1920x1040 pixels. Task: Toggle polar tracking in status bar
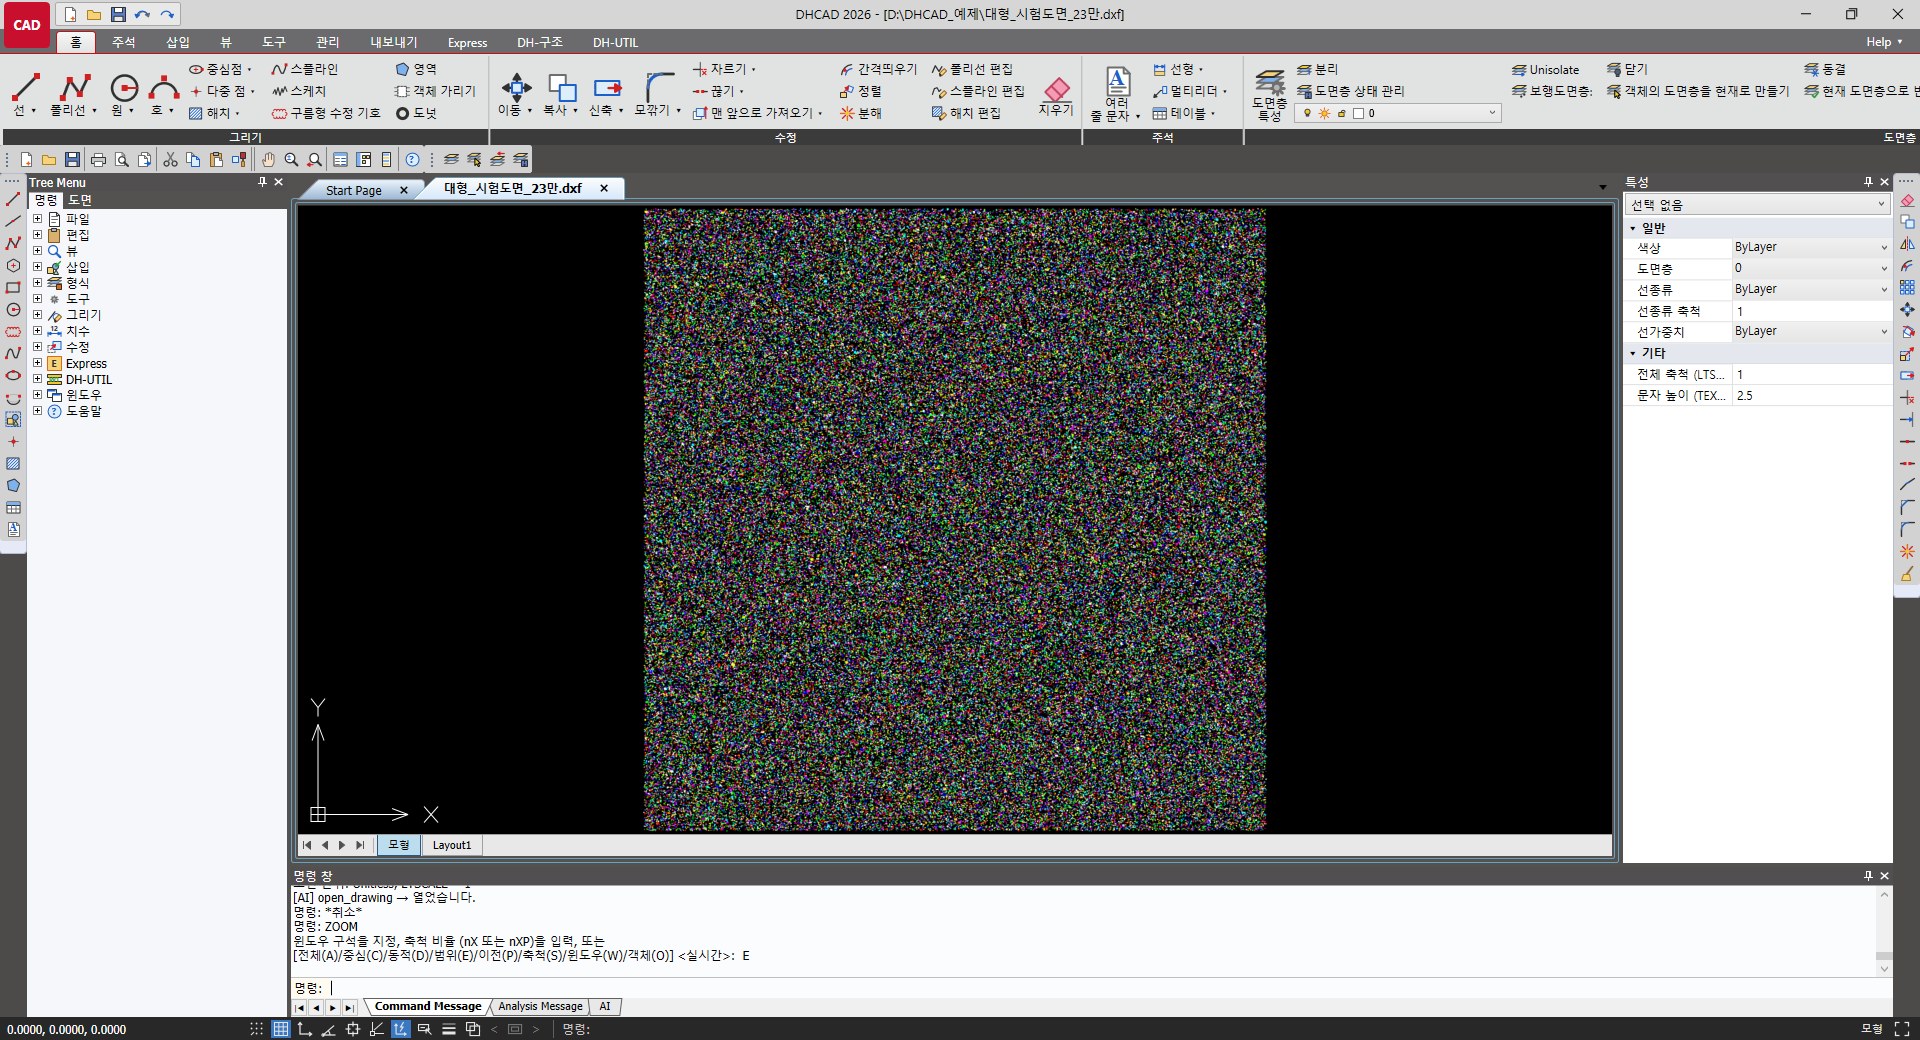(x=328, y=1029)
